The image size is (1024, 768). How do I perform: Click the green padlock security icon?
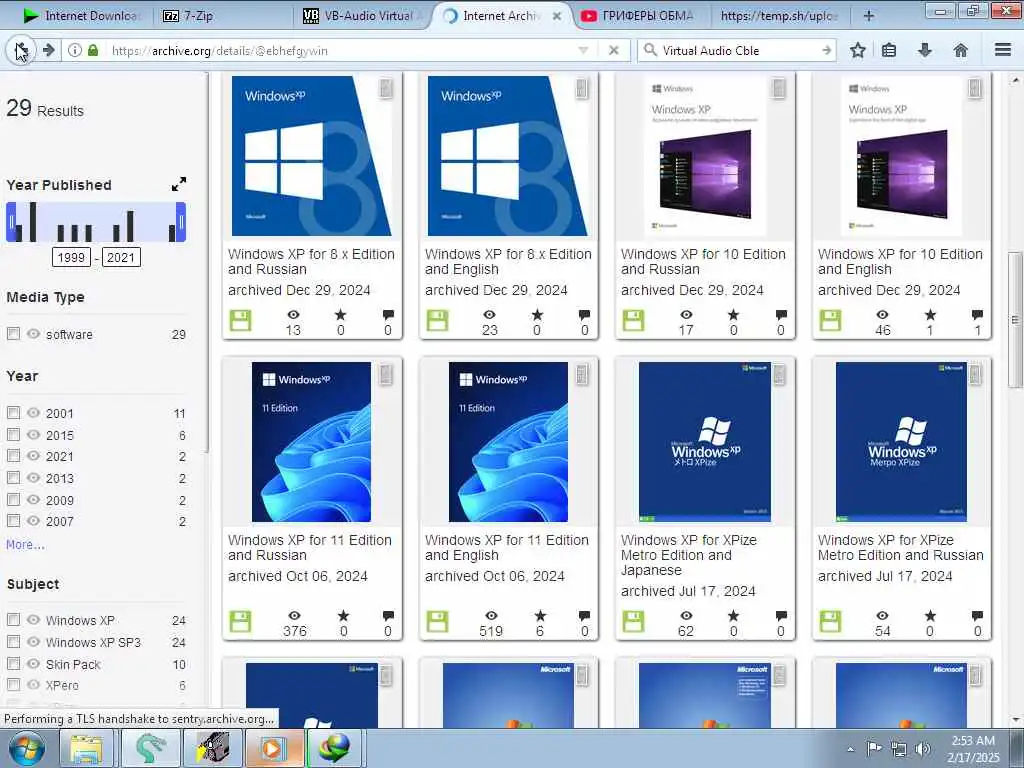point(93,50)
